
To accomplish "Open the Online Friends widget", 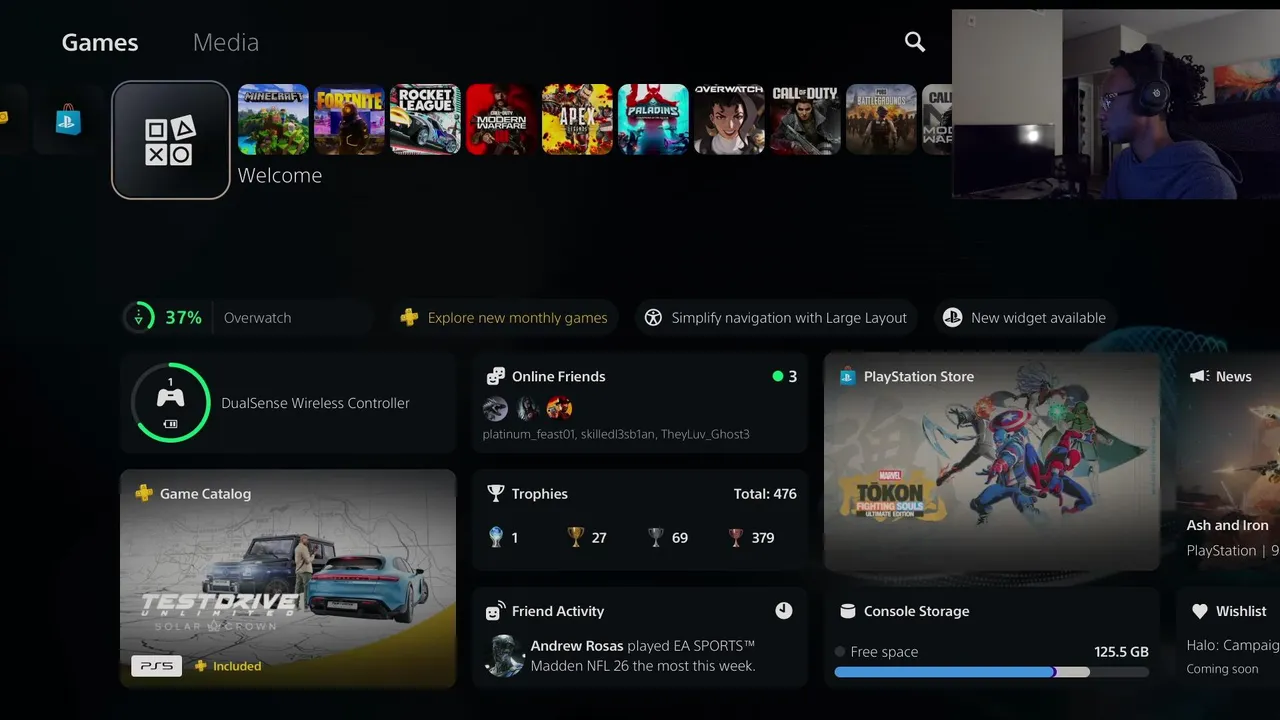I will tap(640, 403).
